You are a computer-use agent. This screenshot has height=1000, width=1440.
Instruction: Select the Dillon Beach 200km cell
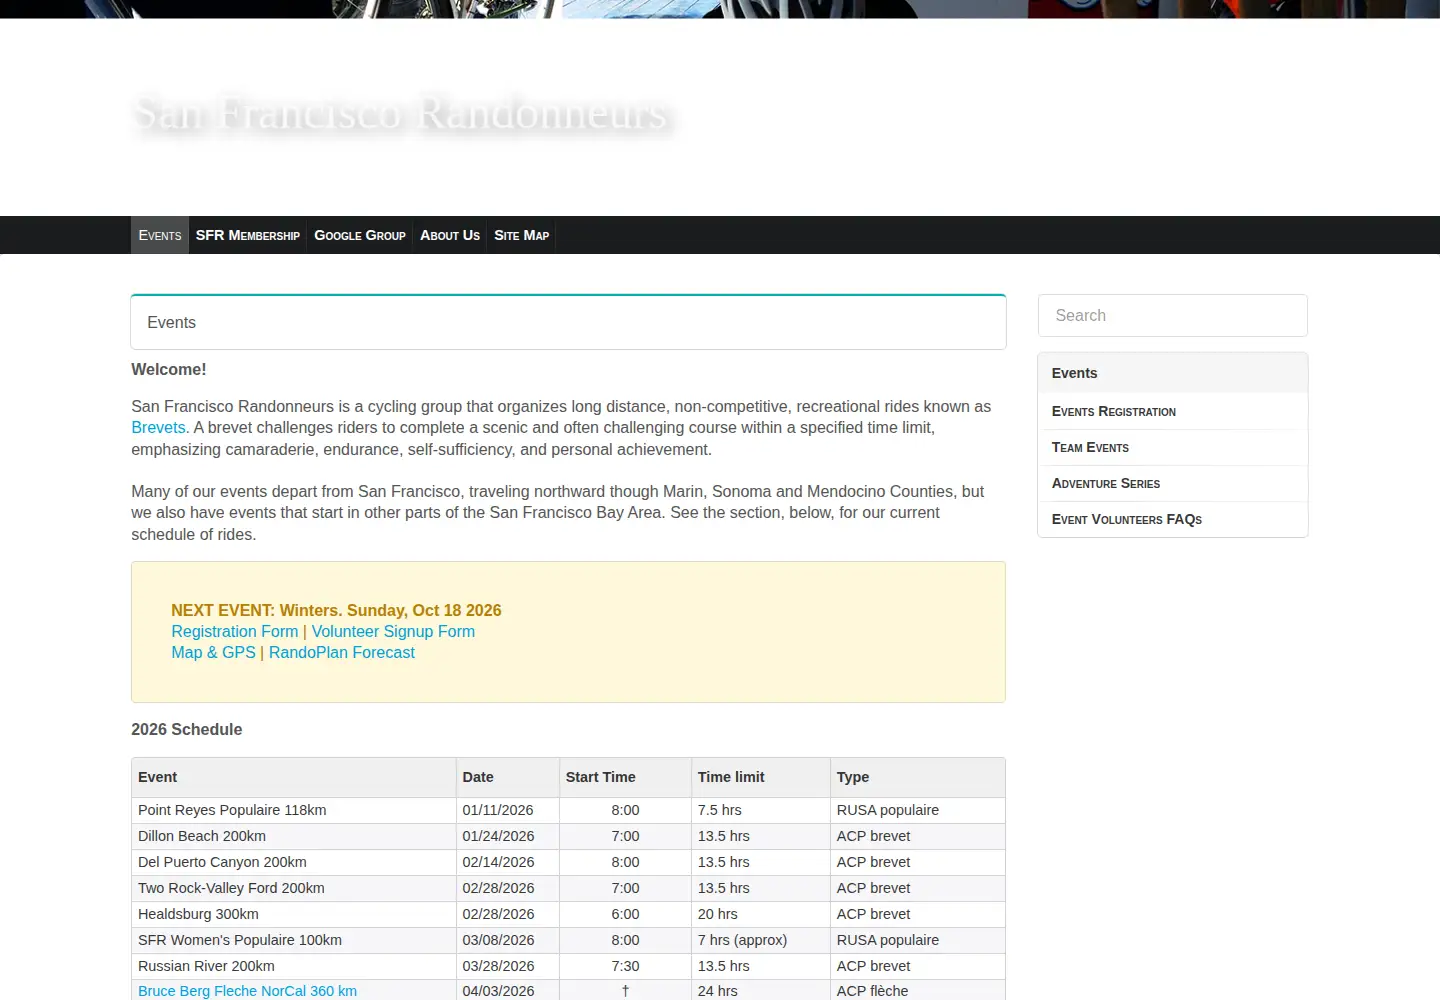[x=294, y=836]
